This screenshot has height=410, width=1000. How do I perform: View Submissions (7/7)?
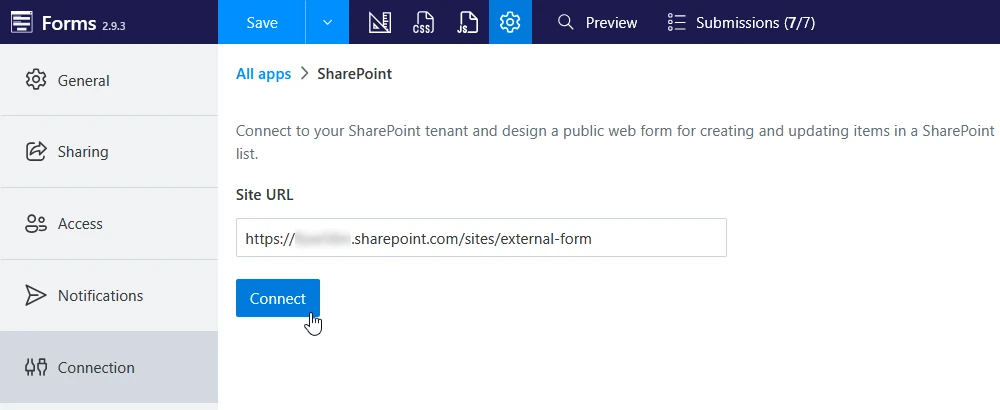coord(741,23)
